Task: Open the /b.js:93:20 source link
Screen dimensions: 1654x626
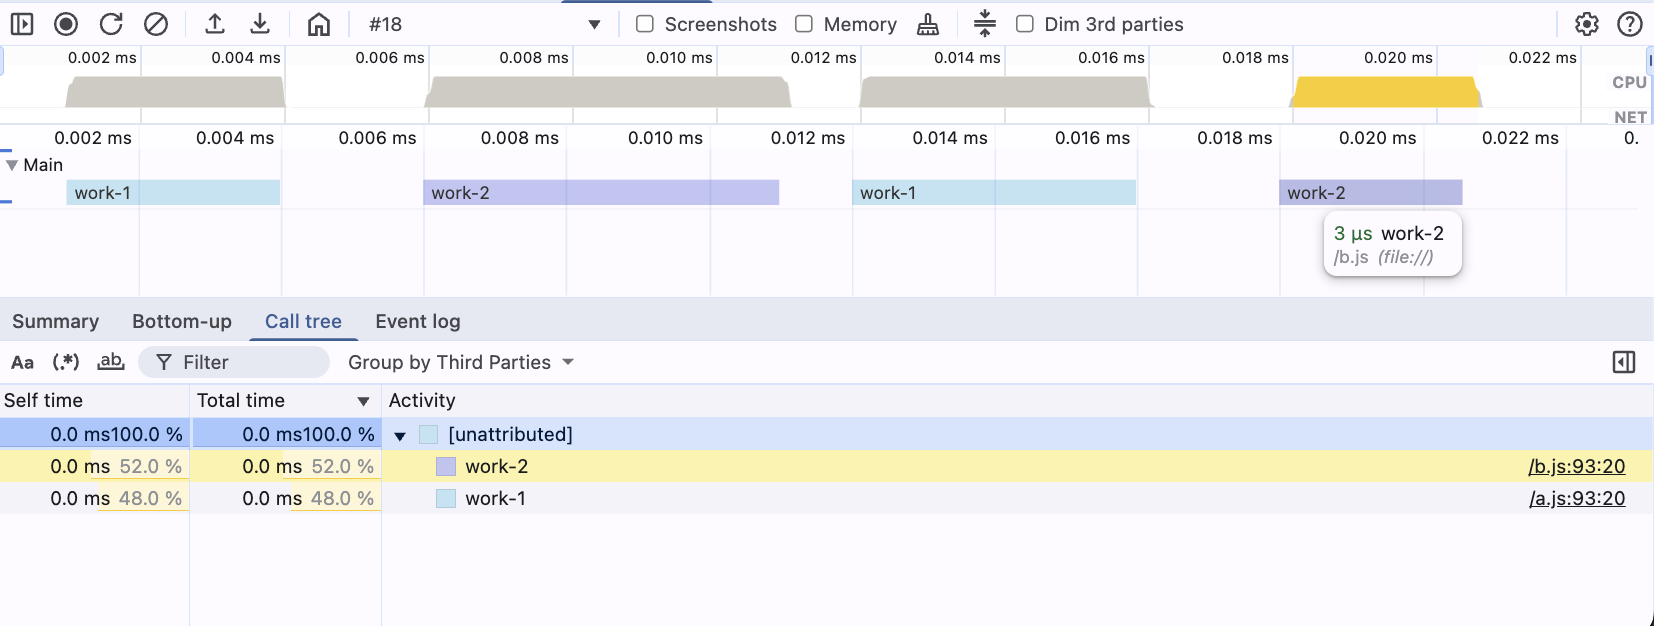Action: click(1577, 466)
